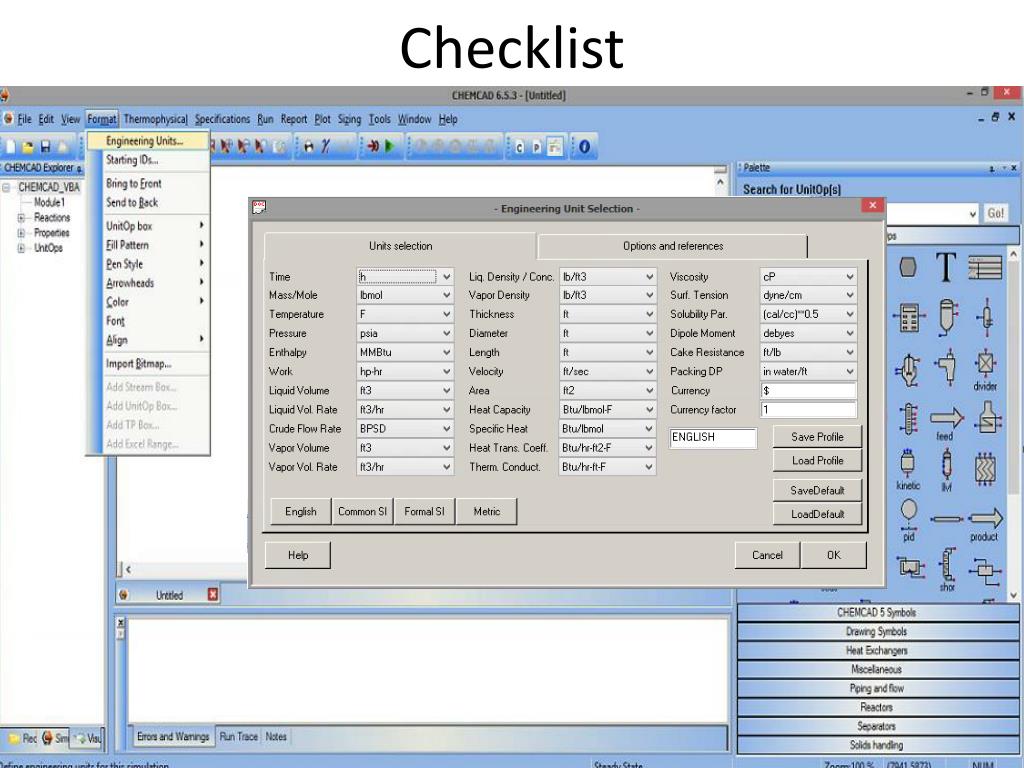The width and height of the screenshot is (1024, 768).
Task: Select the calculator UnitOp icon in palette
Action: click(x=908, y=318)
